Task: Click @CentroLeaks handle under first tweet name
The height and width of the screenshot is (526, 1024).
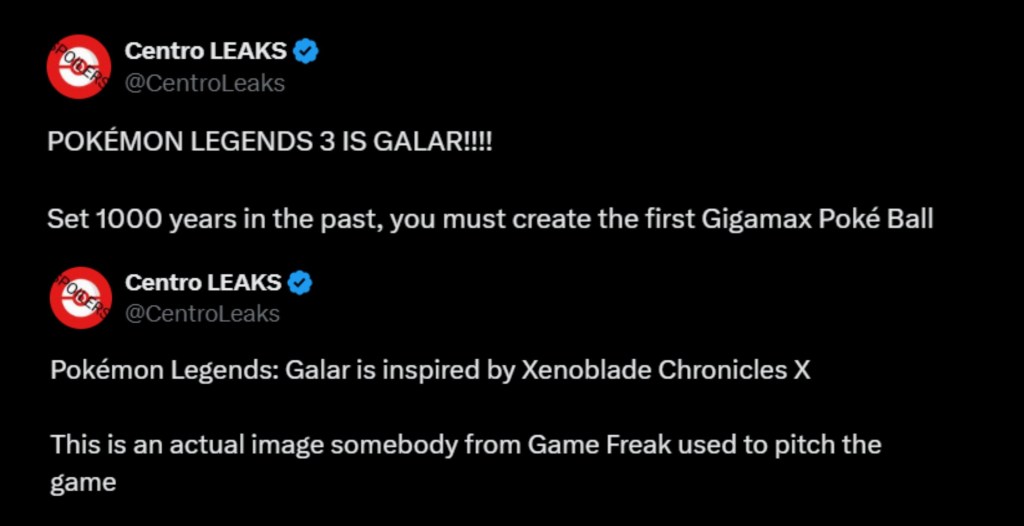Action: pos(204,83)
